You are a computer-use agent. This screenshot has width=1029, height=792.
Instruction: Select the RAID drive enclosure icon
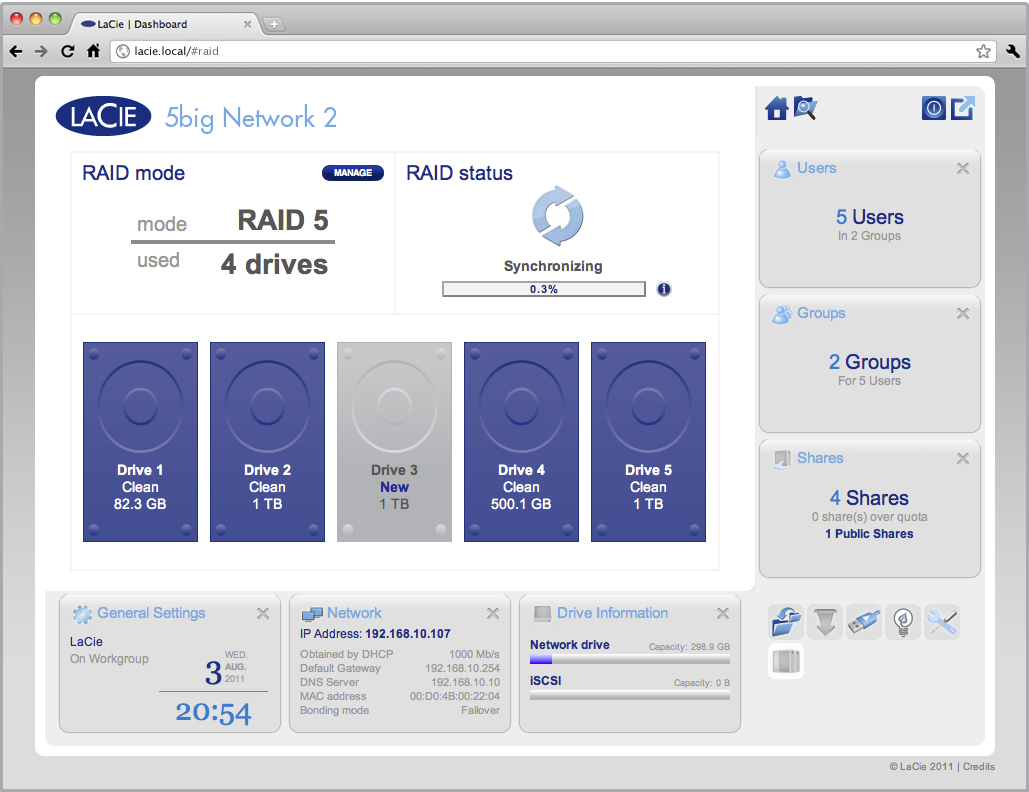click(786, 661)
